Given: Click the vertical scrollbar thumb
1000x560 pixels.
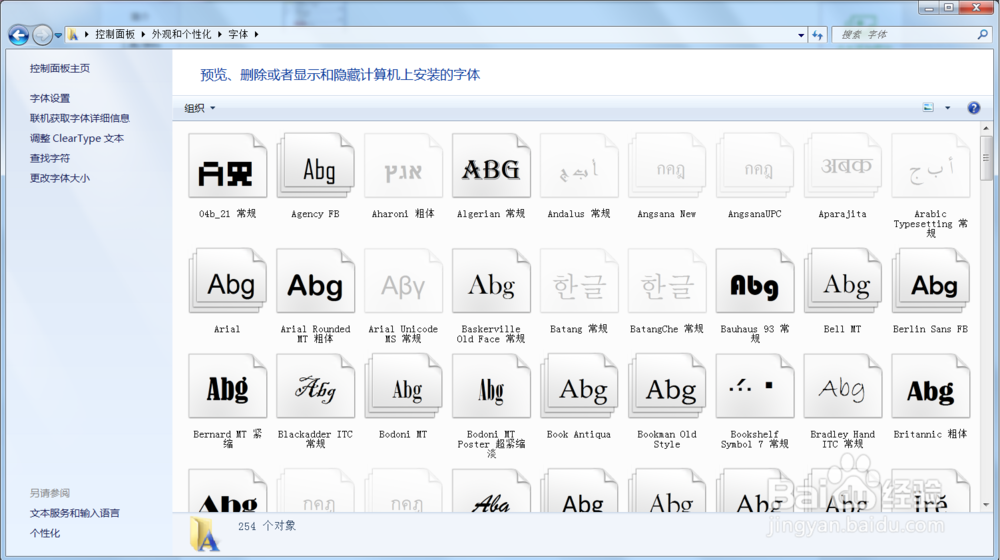Looking at the screenshot, I should (986, 158).
